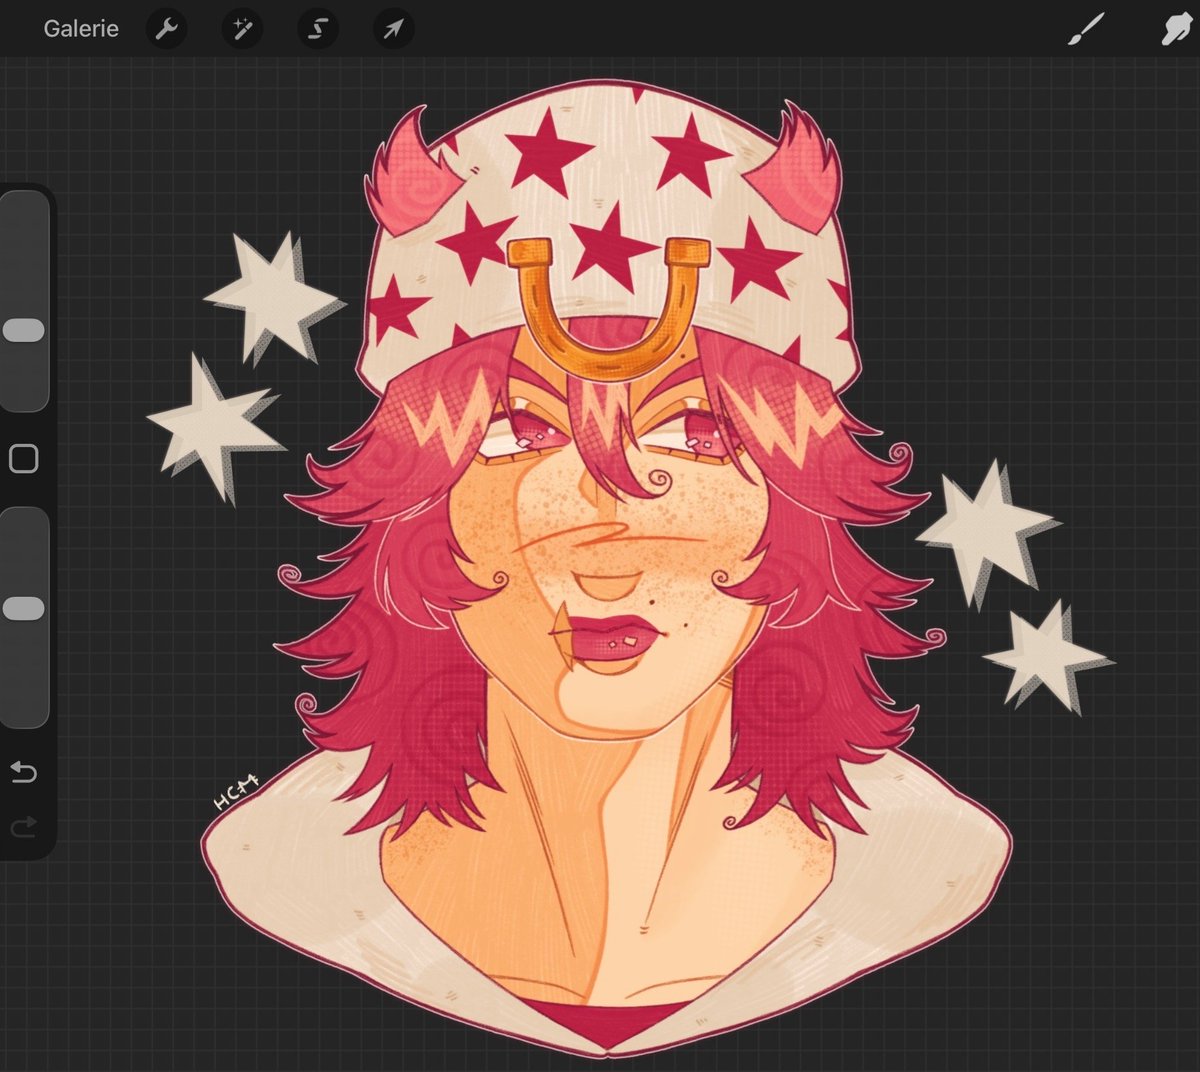The width and height of the screenshot is (1200, 1072).
Task: Open the Galerie view
Action: [x=81, y=28]
